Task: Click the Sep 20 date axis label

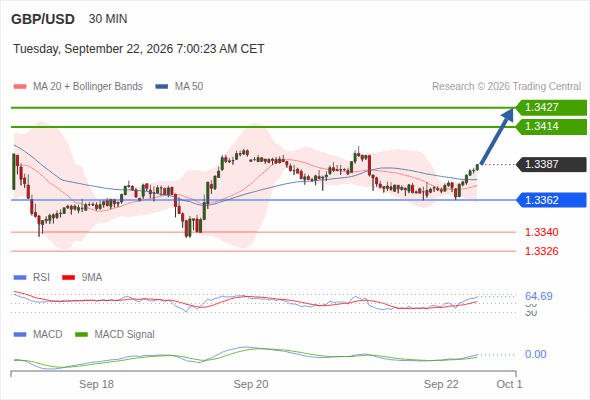Action: click(x=251, y=384)
